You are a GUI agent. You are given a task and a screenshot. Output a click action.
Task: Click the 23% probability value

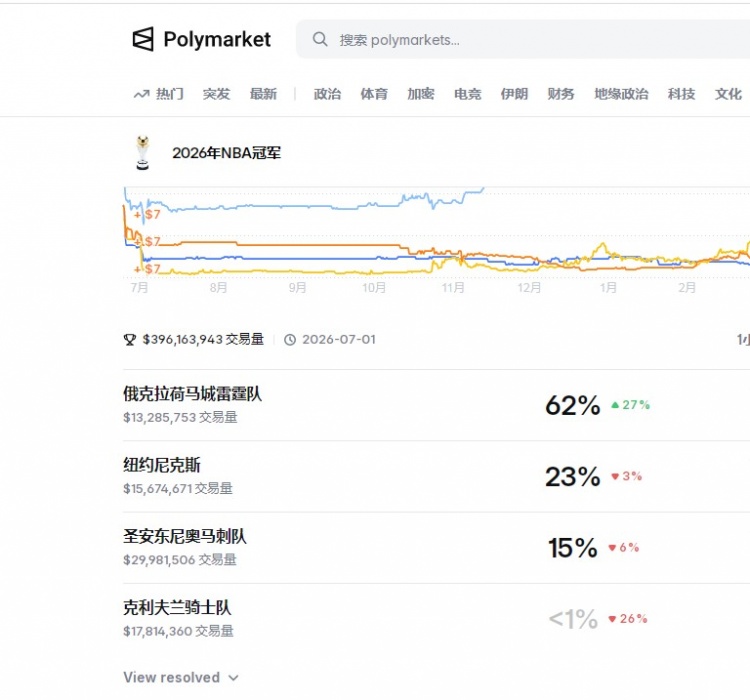(573, 477)
